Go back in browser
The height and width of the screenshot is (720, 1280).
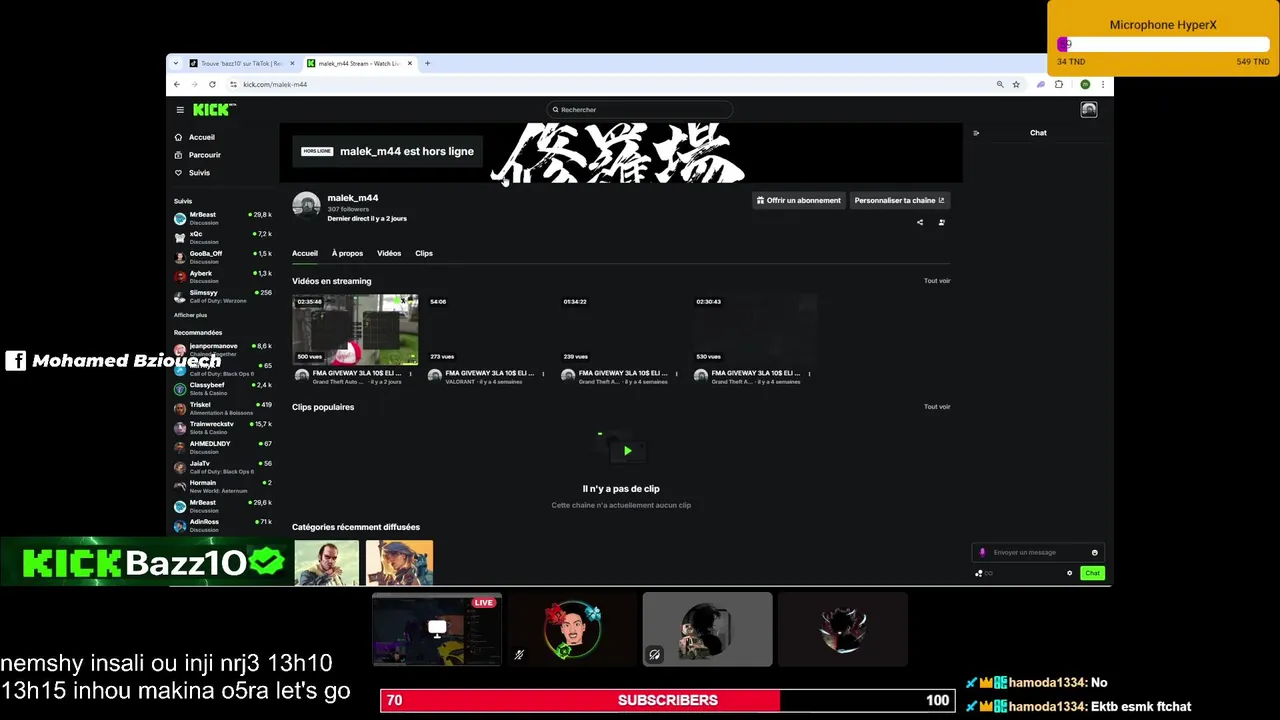(177, 84)
